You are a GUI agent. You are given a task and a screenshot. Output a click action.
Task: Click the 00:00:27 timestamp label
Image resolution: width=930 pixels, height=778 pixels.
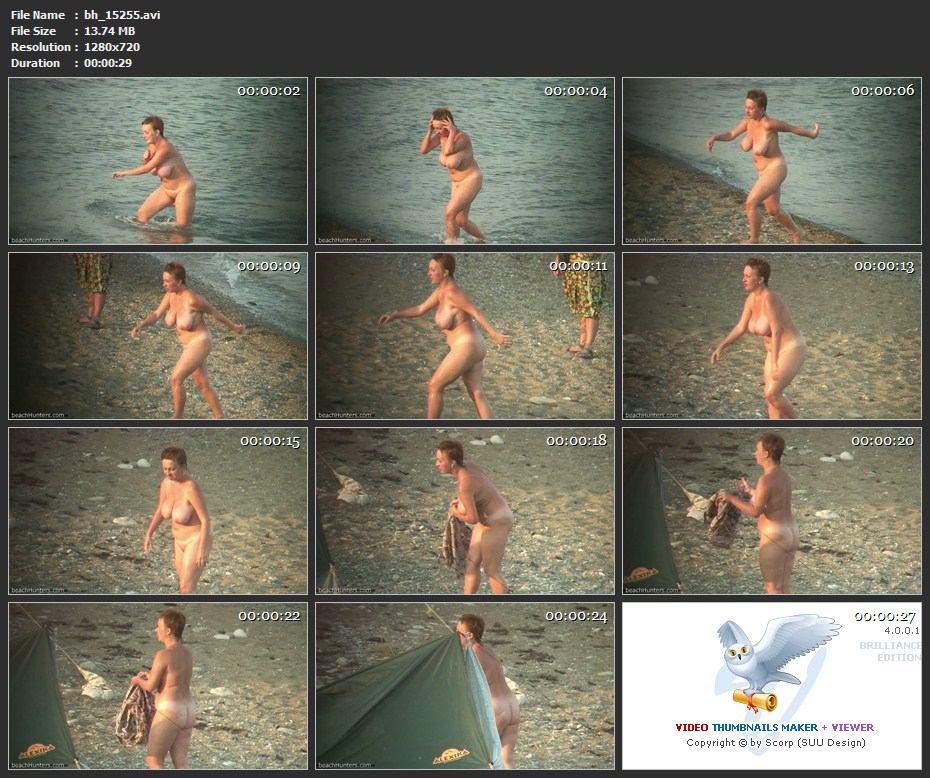tap(883, 616)
